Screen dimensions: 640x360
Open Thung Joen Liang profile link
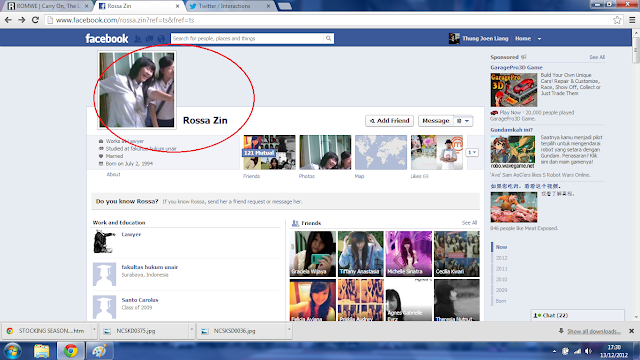coord(485,38)
